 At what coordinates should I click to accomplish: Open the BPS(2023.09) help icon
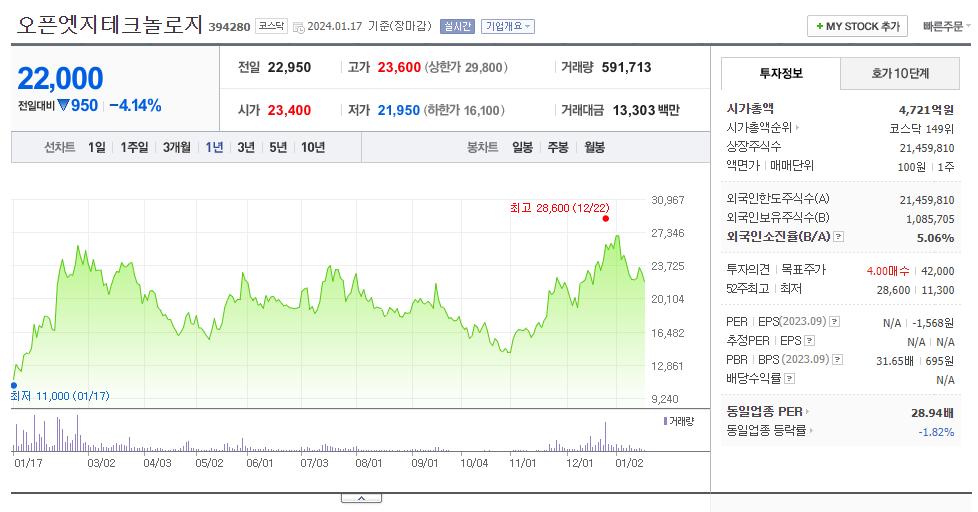[x=838, y=360]
